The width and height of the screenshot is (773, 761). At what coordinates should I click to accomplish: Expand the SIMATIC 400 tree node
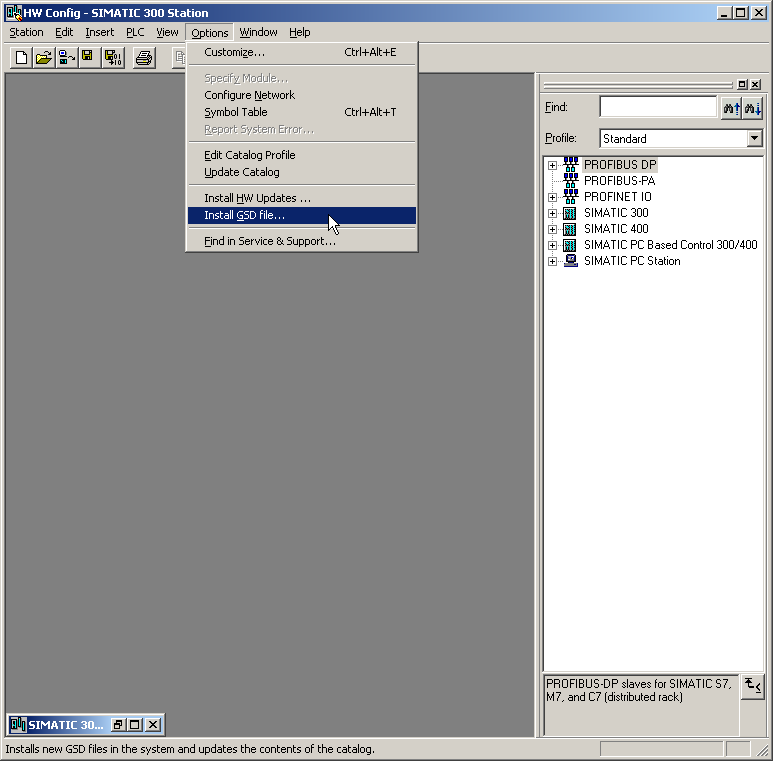point(552,229)
